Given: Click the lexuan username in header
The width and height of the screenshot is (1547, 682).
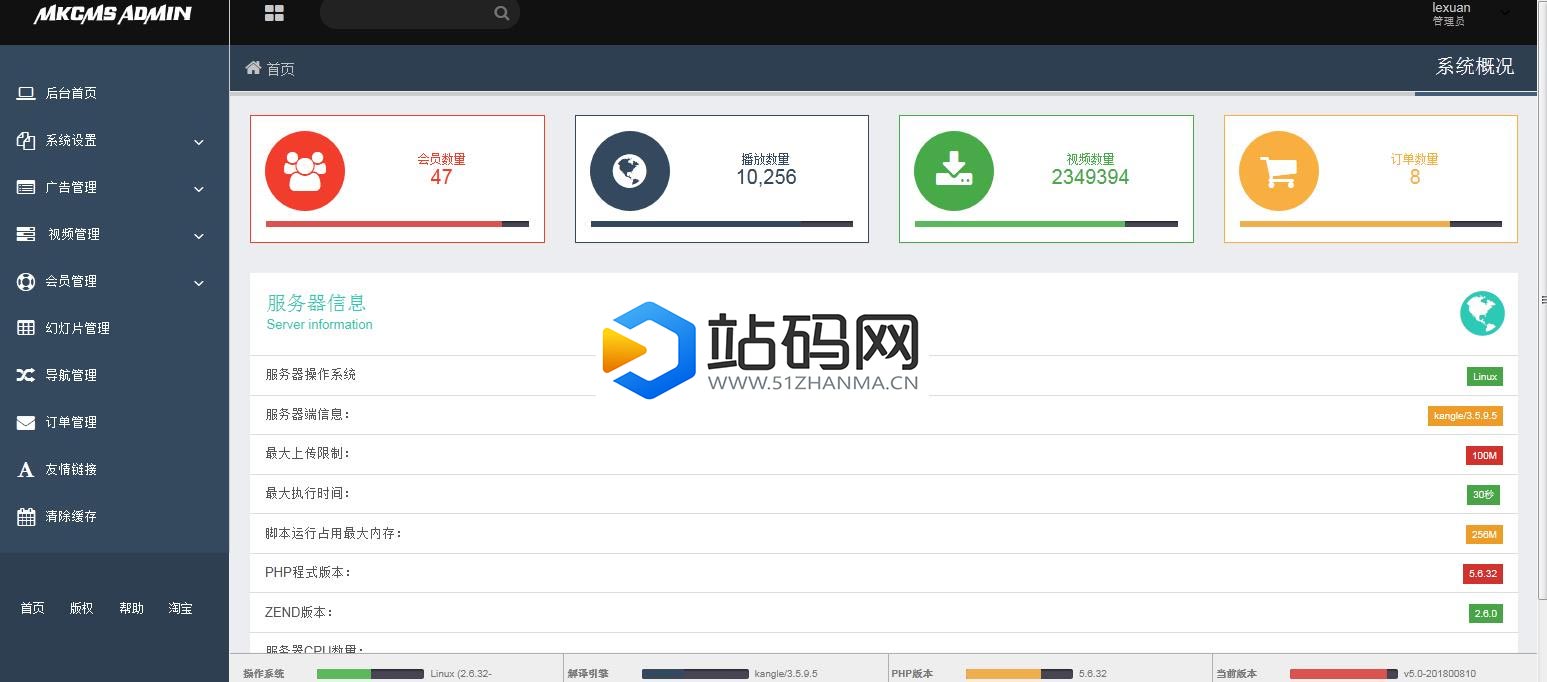Looking at the screenshot, I should click(x=1451, y=7).
